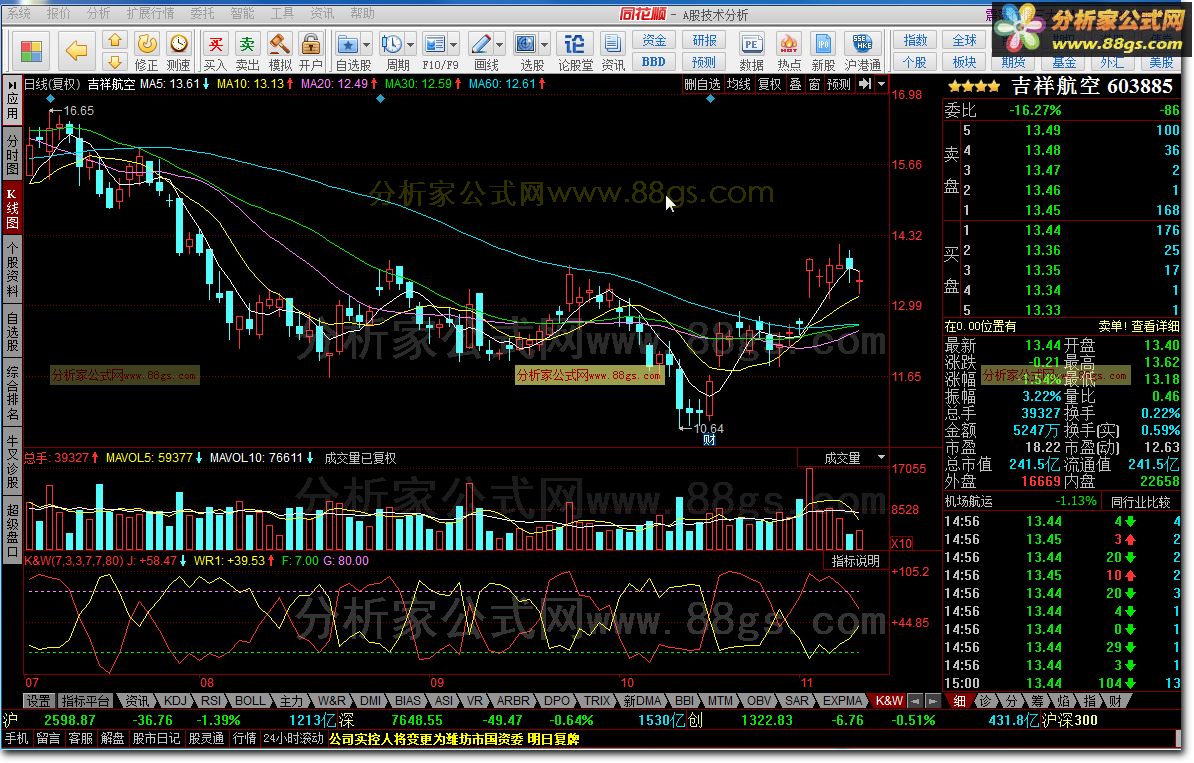Screen dimensions: 1194x763
Task: Open dropdown arrow next to F10/F9
Action: pos(454,44)
